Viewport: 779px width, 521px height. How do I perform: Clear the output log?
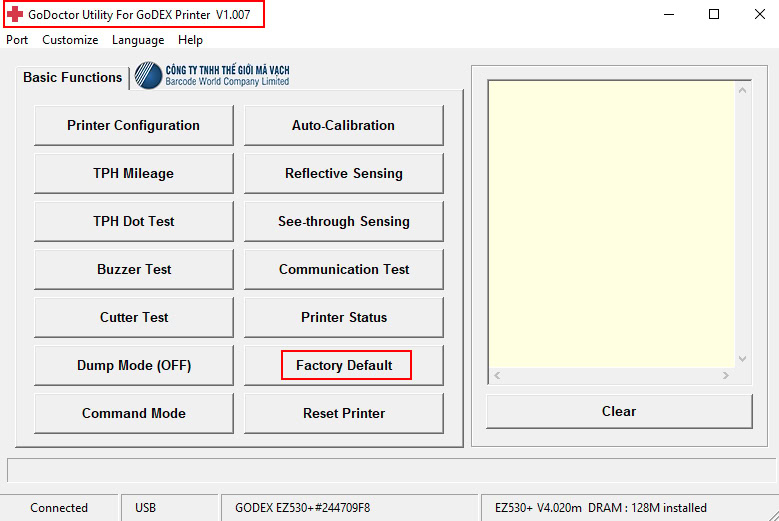tap(619, 411)
